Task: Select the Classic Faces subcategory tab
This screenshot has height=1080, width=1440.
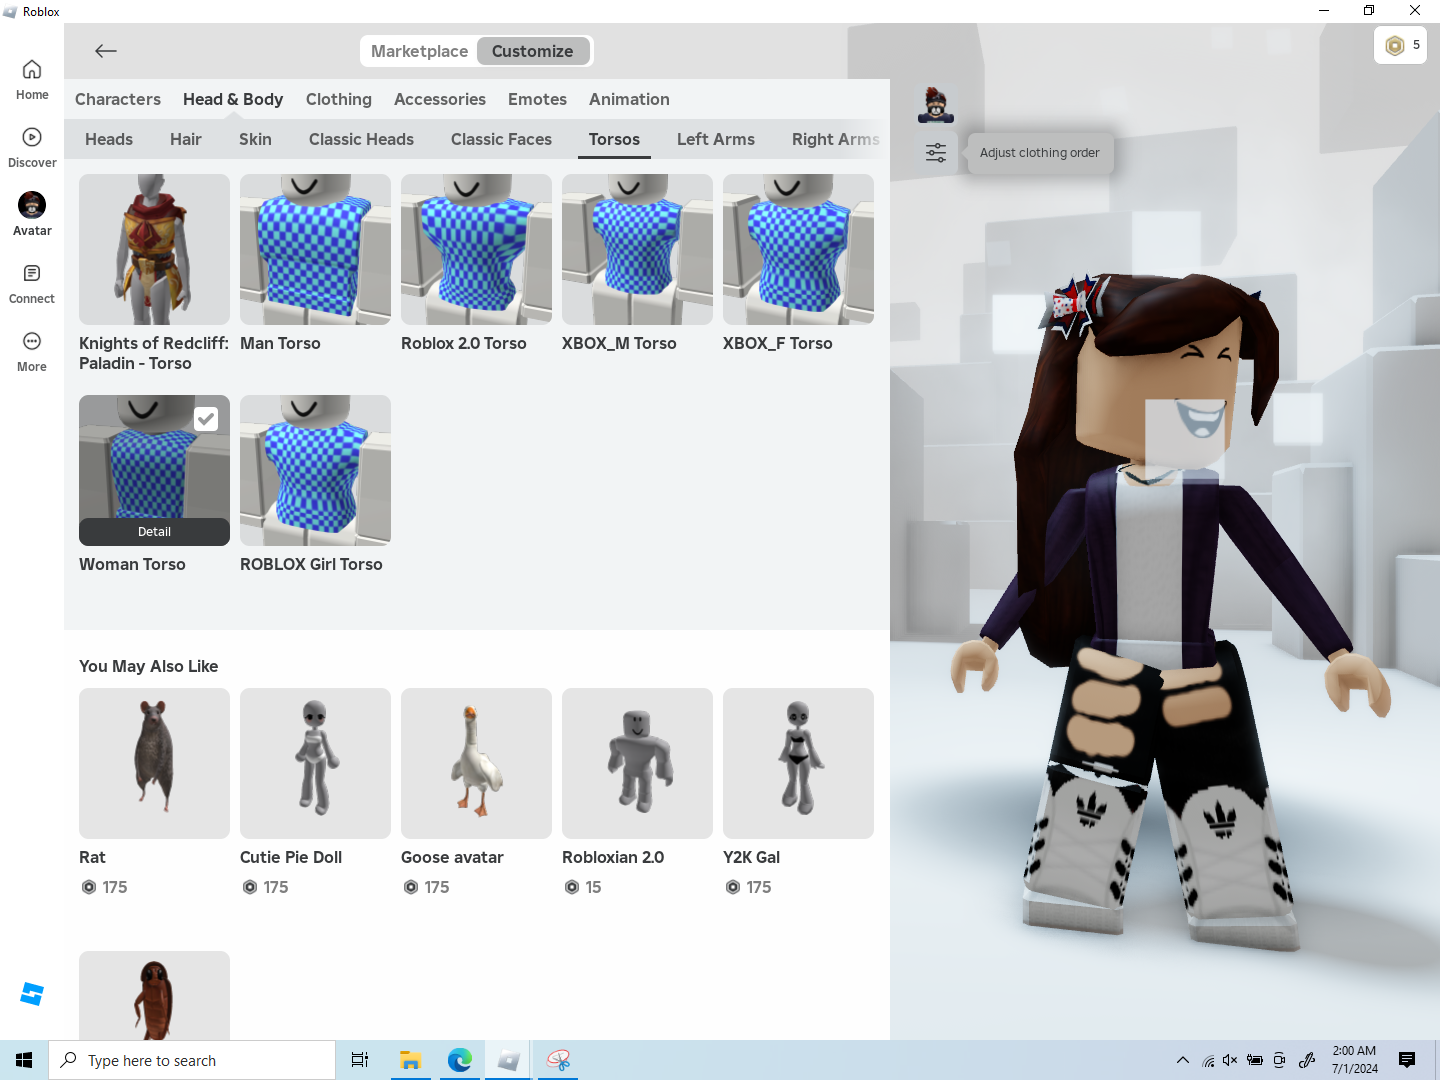Action: 501,139
